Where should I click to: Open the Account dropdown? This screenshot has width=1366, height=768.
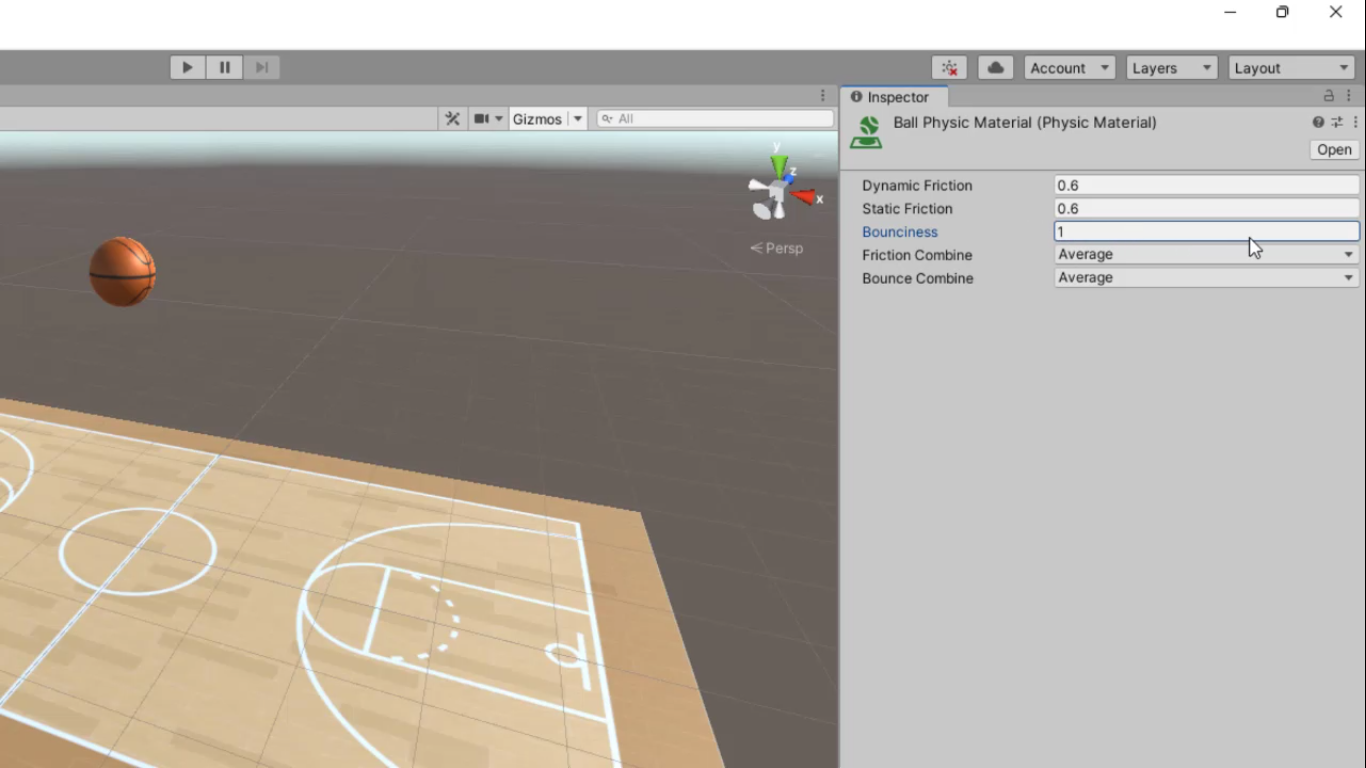pyautogui.click(x=1069, y=68)
